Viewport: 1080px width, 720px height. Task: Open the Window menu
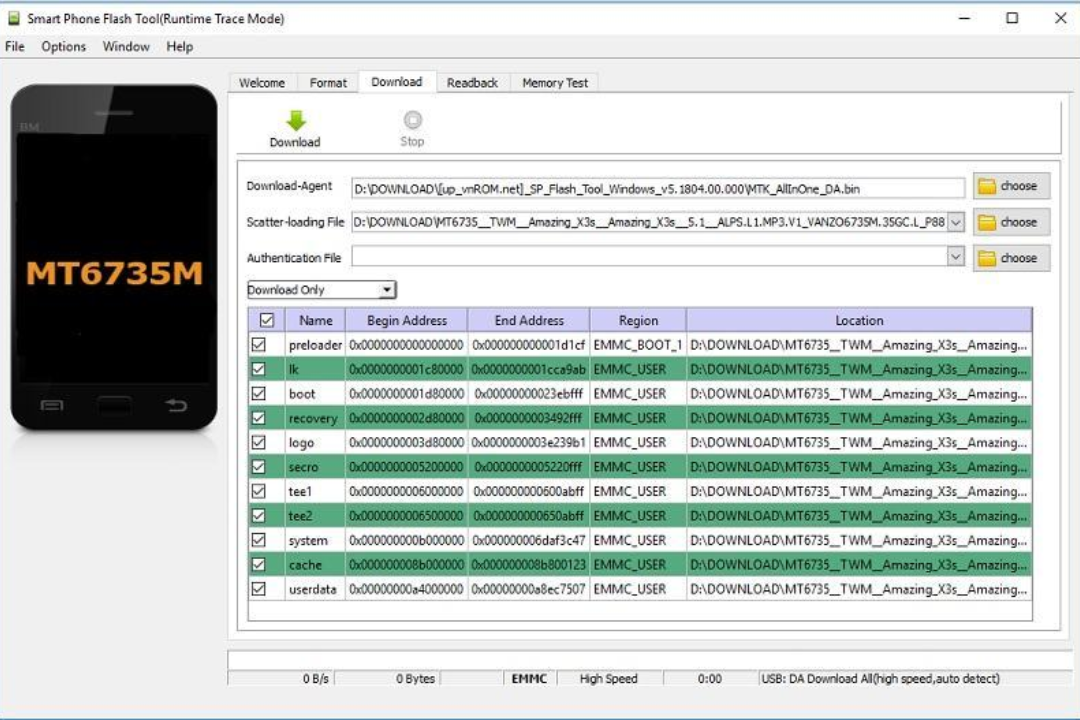point(126,47)
